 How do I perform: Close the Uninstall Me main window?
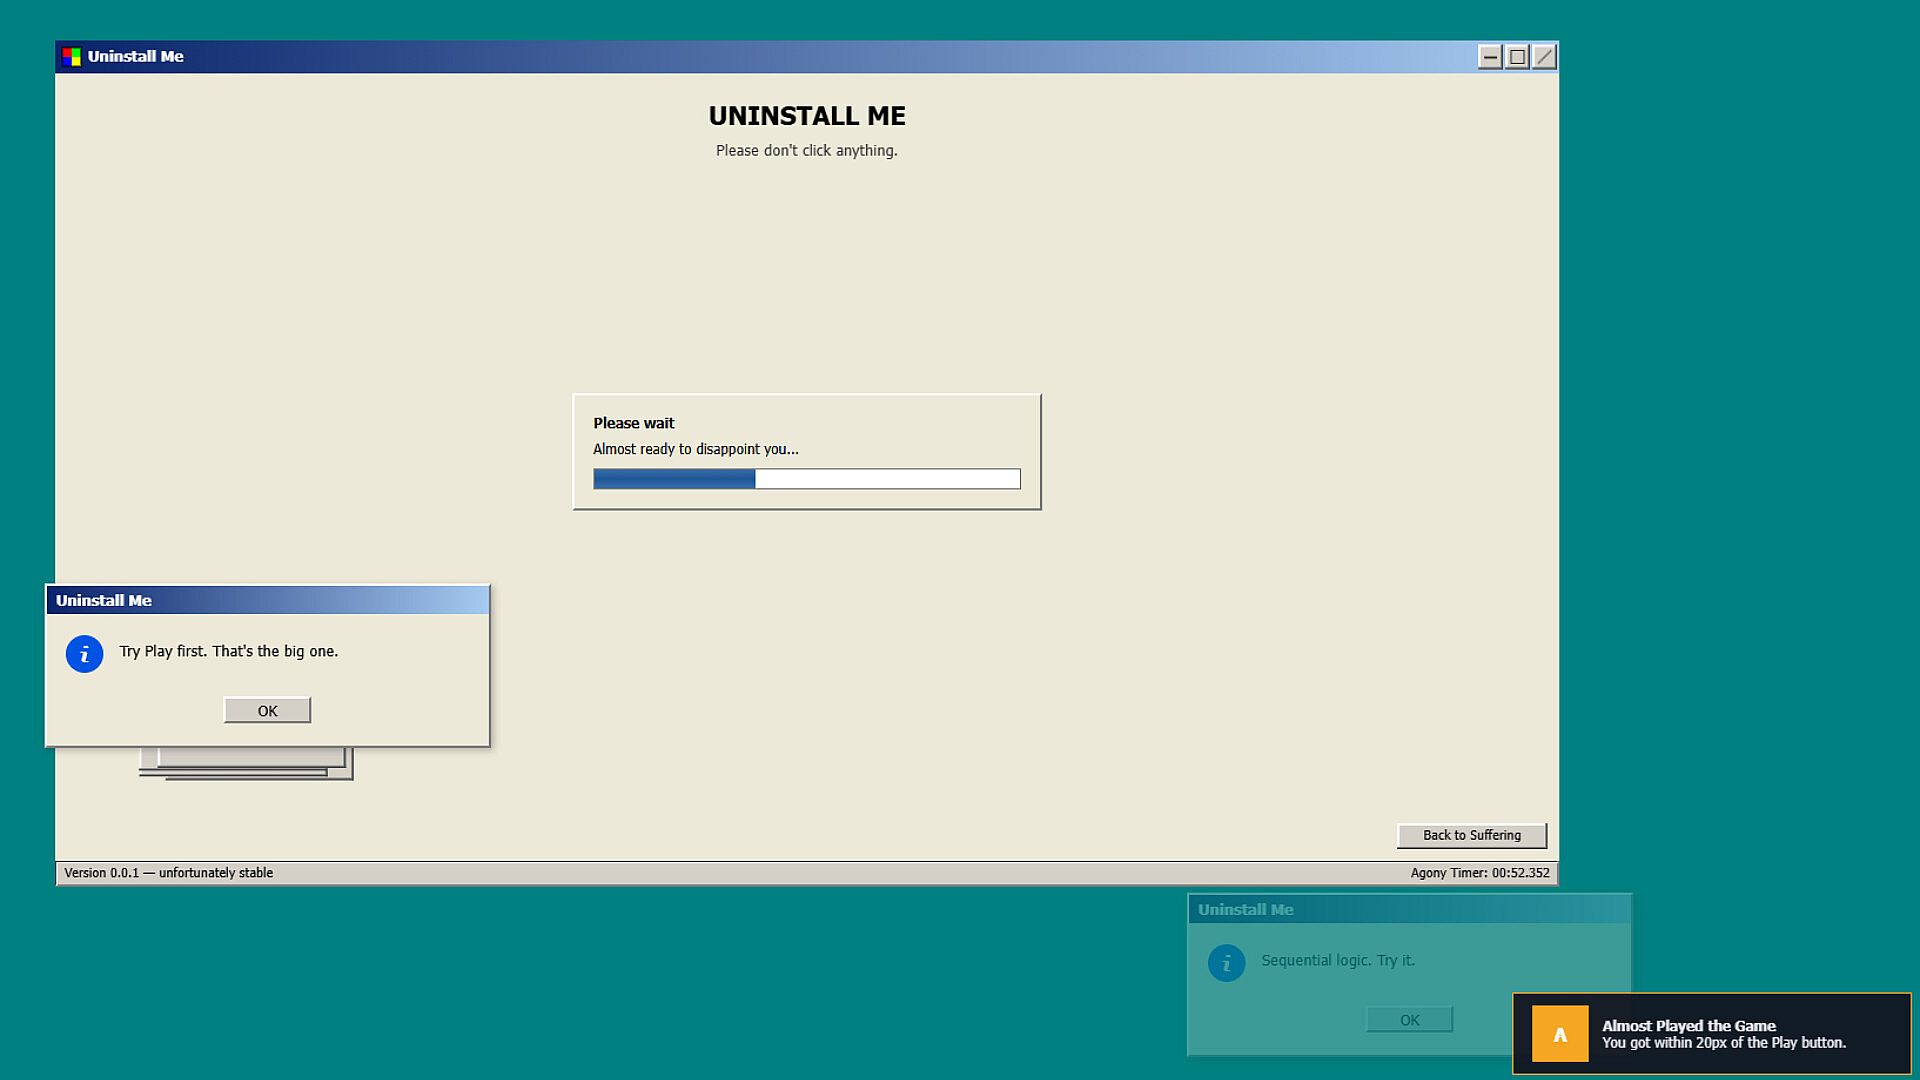tap(1544, 57)
